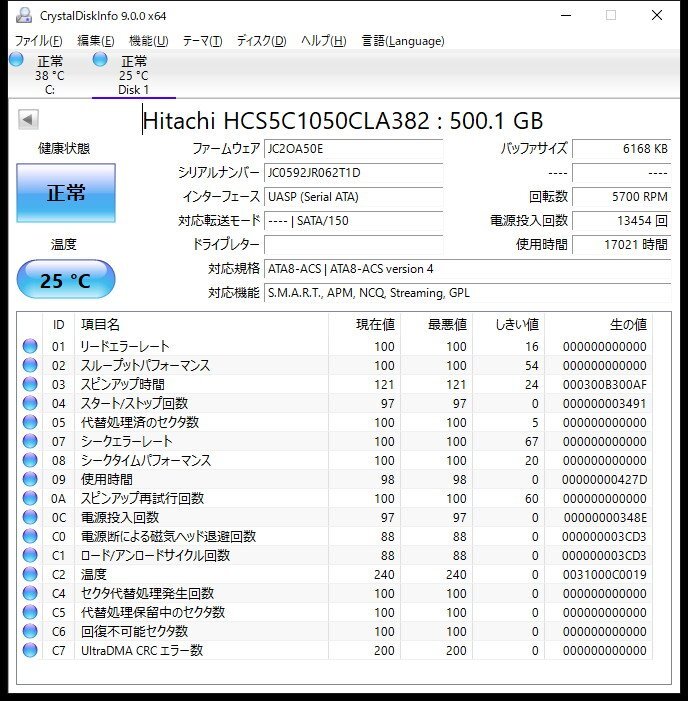Open the ヘルプ(H) menu

click(323, 41)
